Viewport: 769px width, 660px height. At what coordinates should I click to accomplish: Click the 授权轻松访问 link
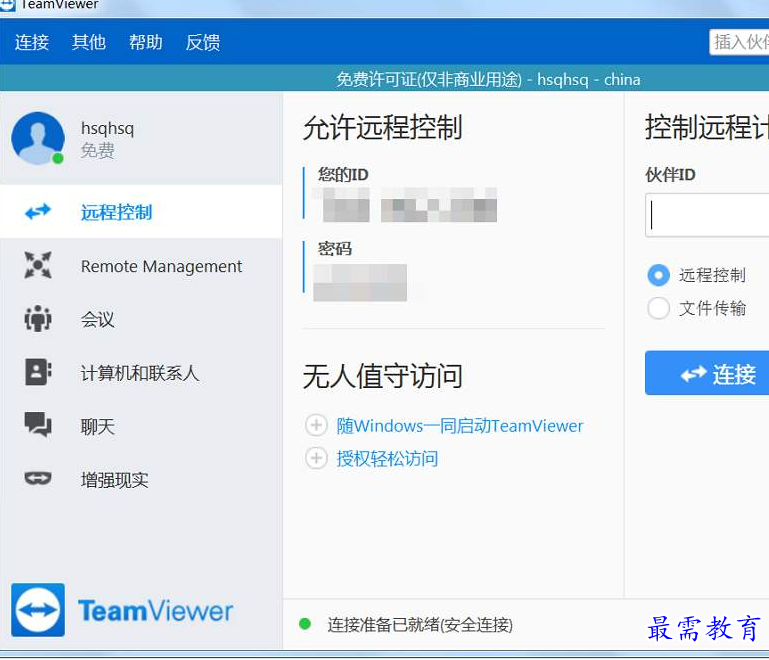click(x=387, y=458)
